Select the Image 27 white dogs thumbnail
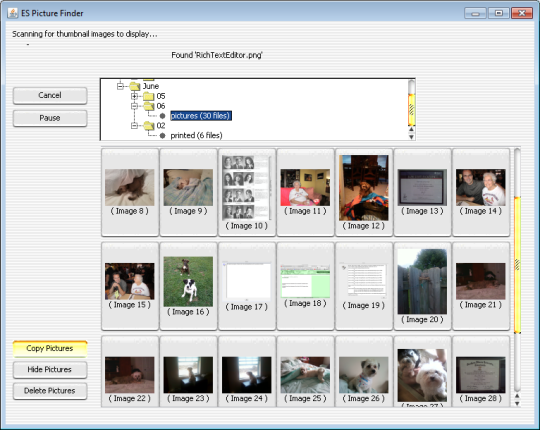 point(422,372)
